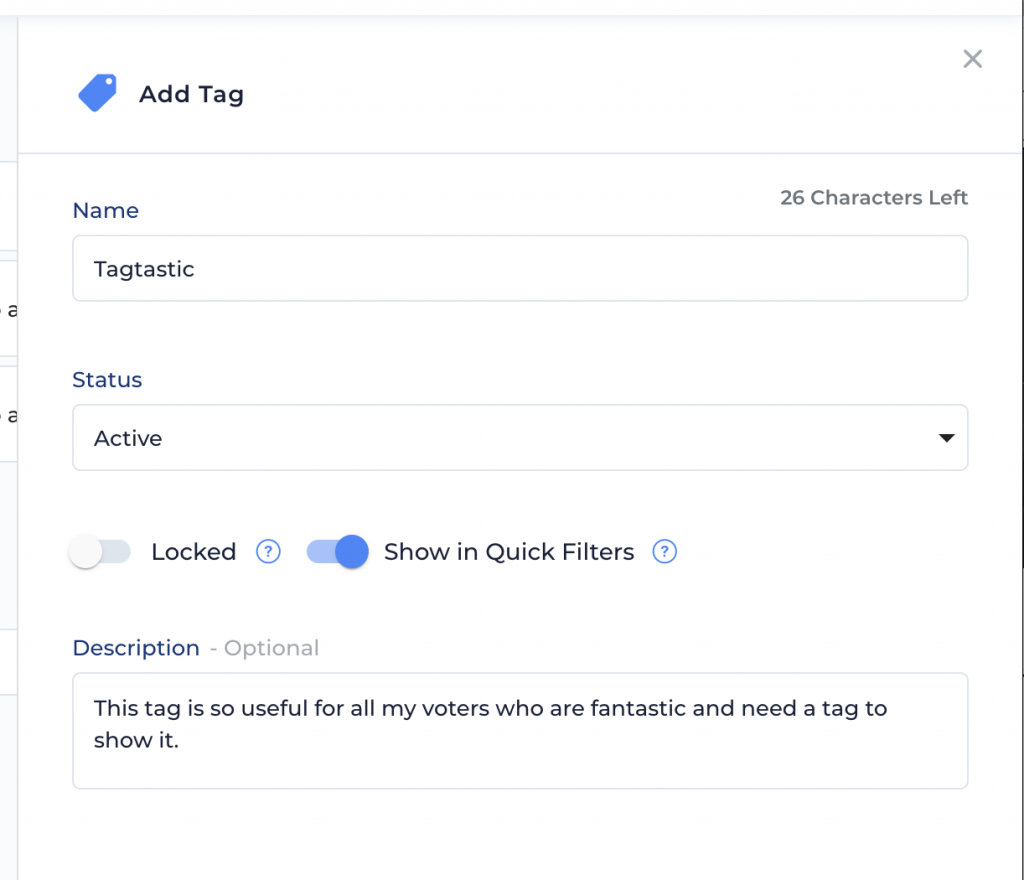Image resolution: width=1024 pixels, height=880 pixels.
Task: Place cursor after 'show it.' in description
Action: (x=180, y=740)
